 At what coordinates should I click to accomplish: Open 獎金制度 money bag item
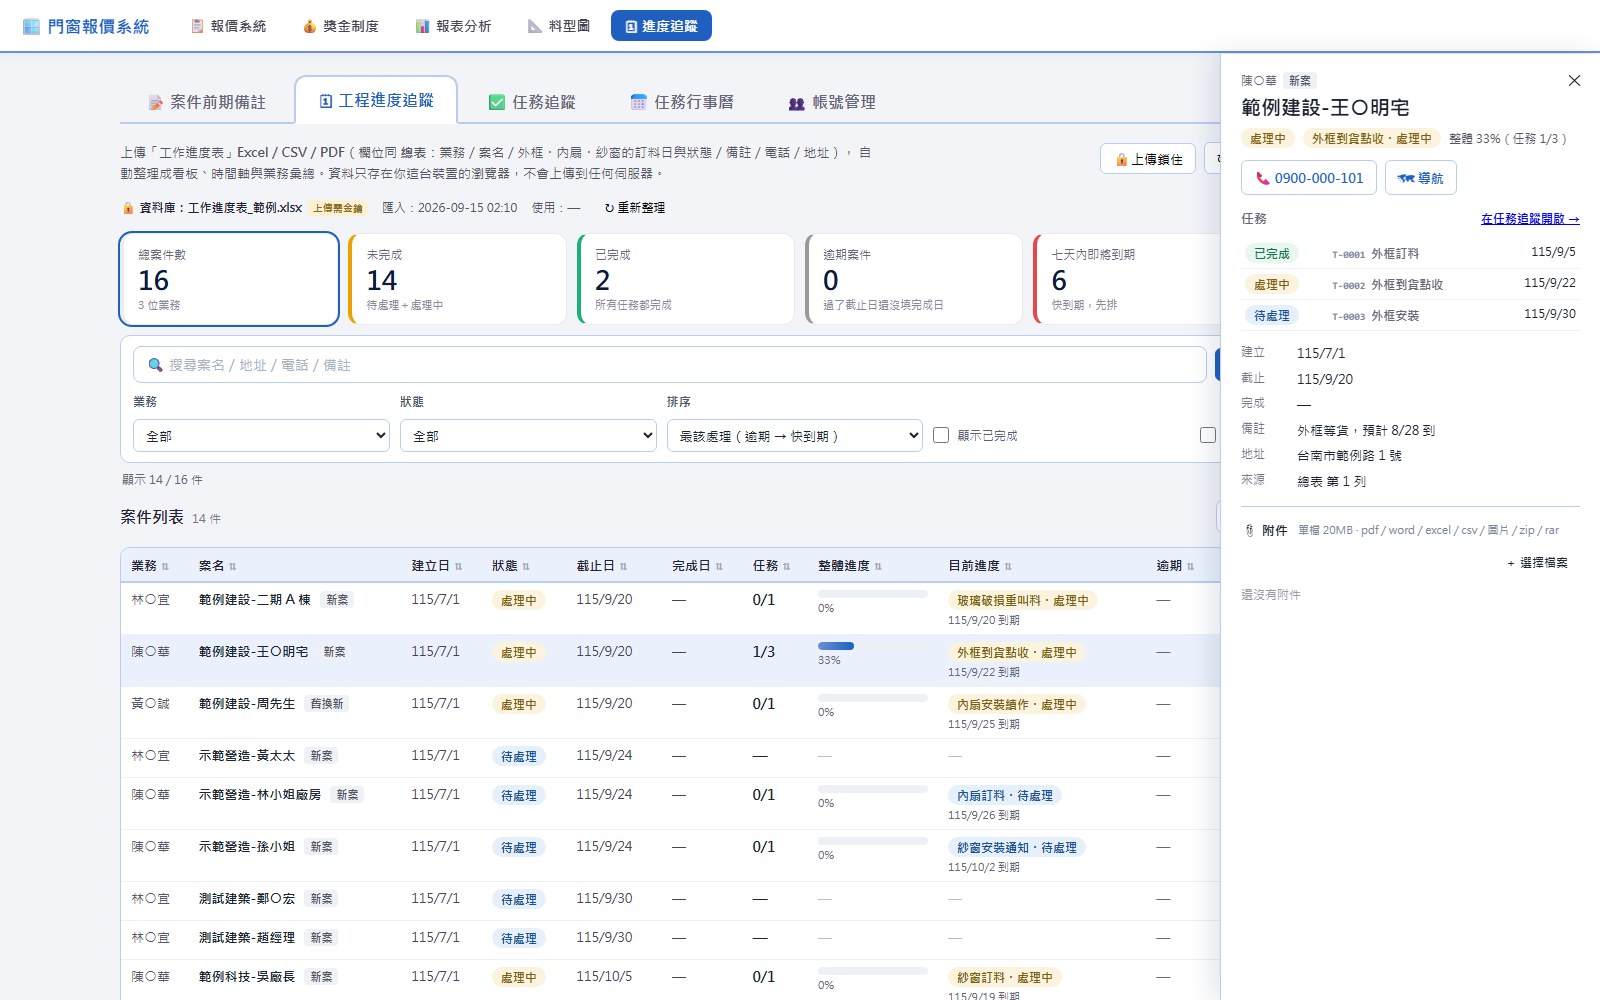pos(340,26)
